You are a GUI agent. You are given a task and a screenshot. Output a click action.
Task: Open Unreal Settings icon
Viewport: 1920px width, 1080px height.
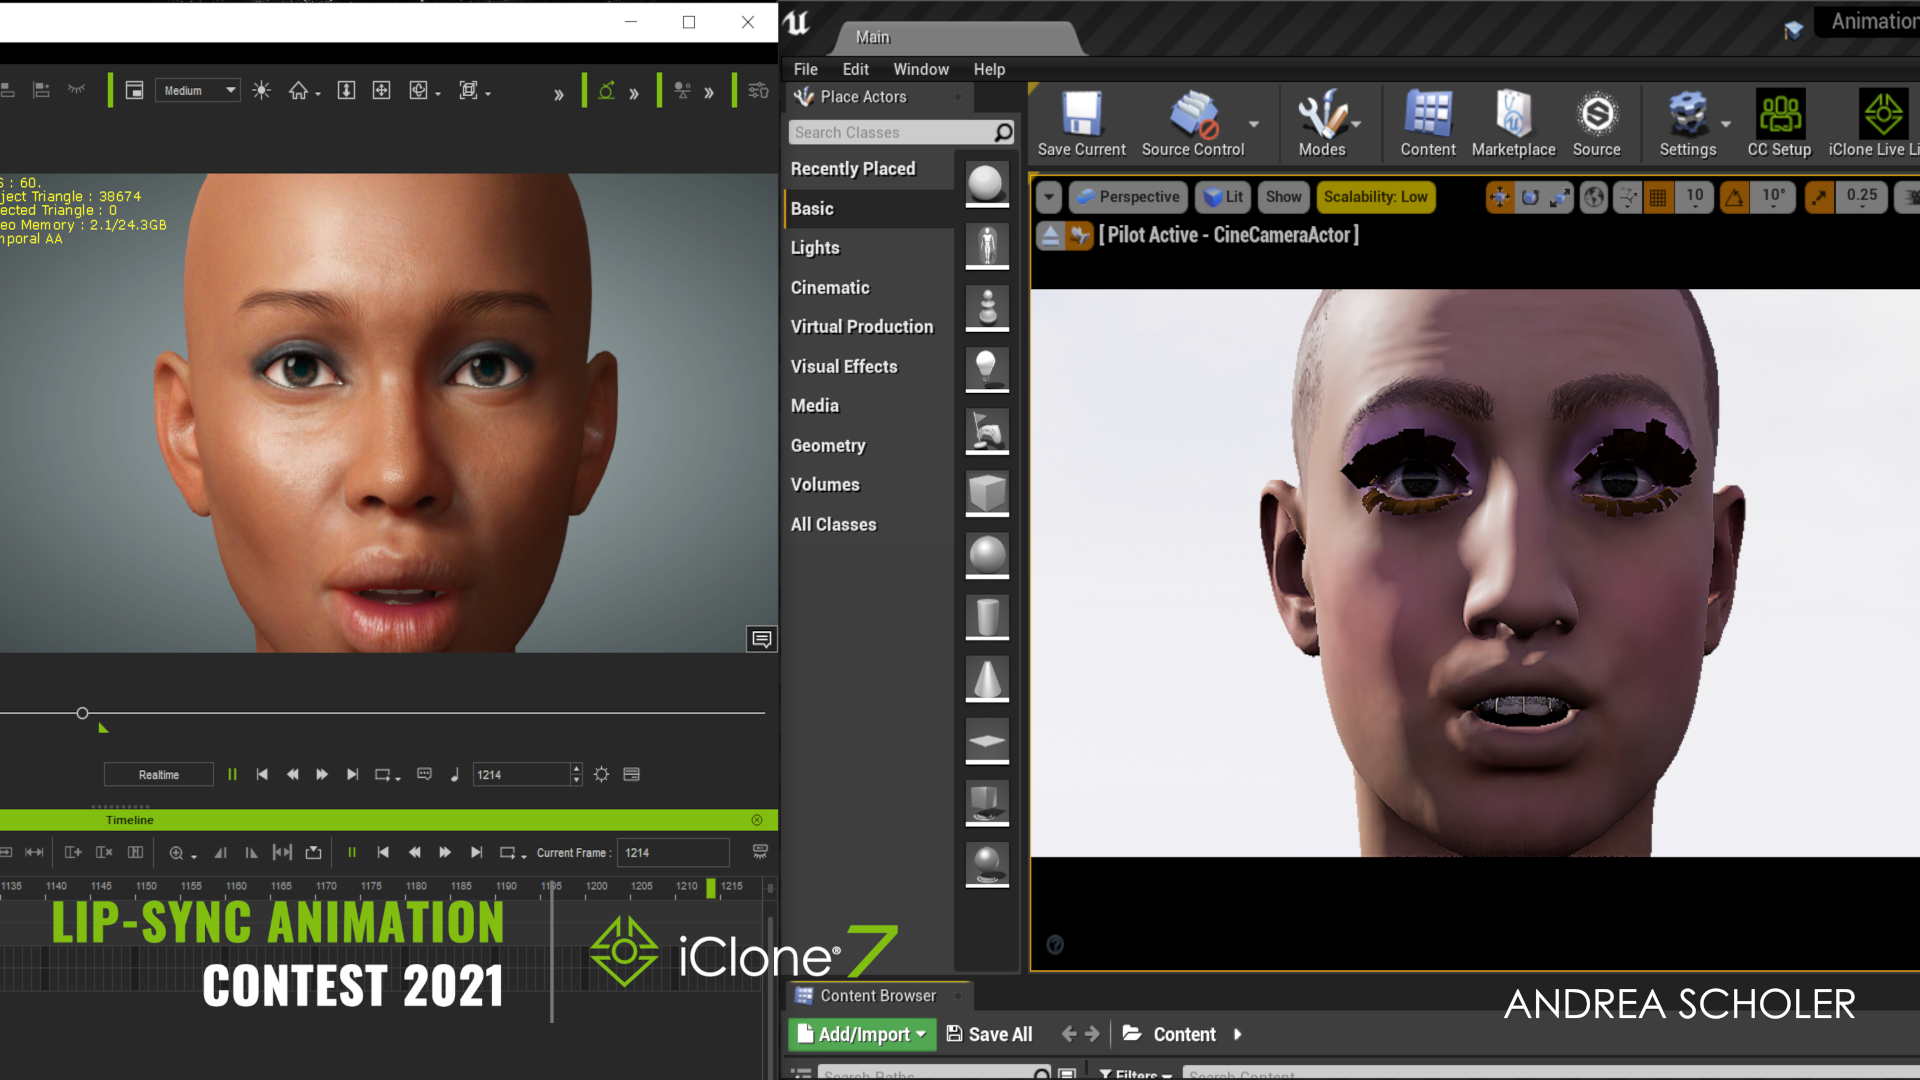click(x=1687, y=124)
